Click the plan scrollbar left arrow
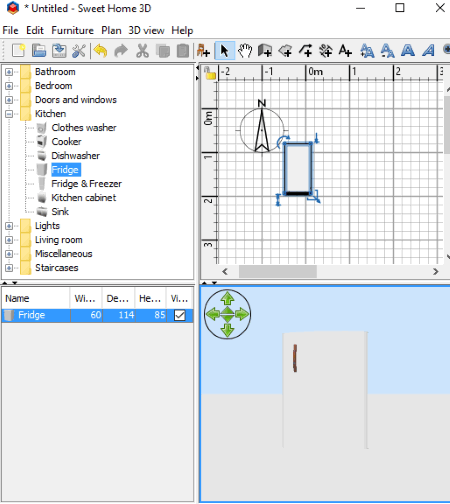Screen dimensions: 450x504 (x=225, y=272)
